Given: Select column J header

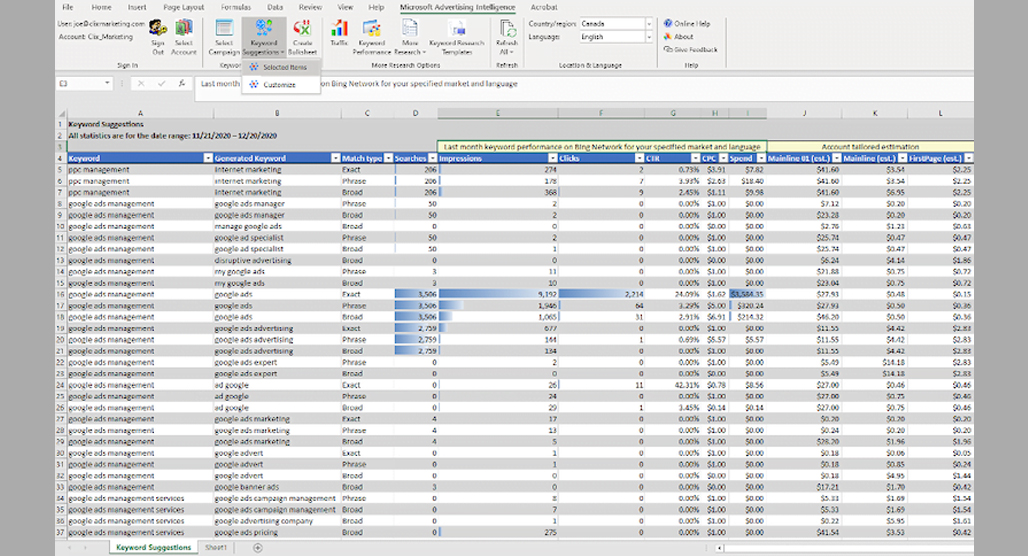Looking at the screenshot, I should click(804, 113).
